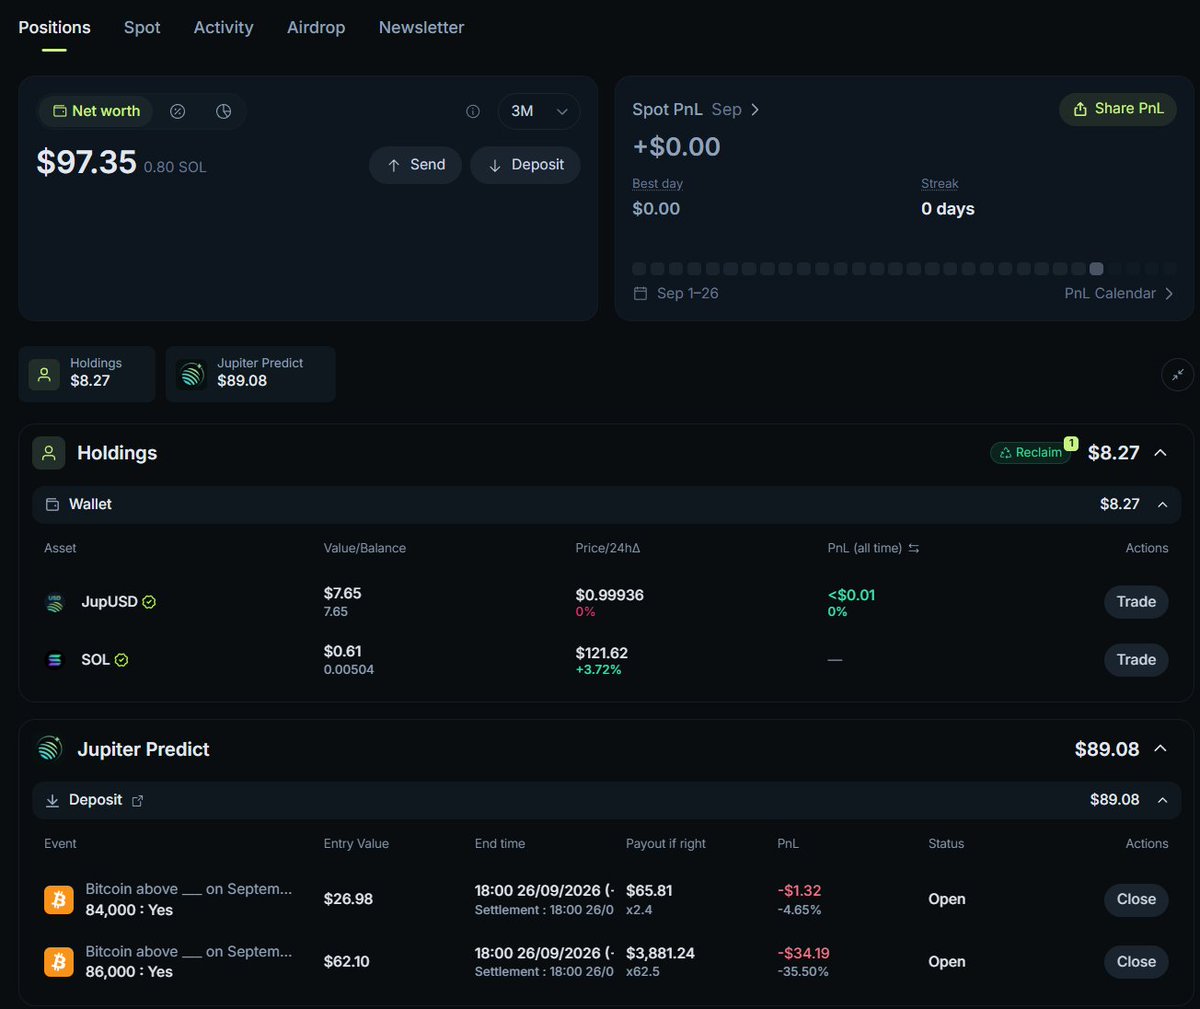The width and height of the screenshot is (1200, 1009).
Task: Click the Share PnL button
Action: pos(1118,108)
